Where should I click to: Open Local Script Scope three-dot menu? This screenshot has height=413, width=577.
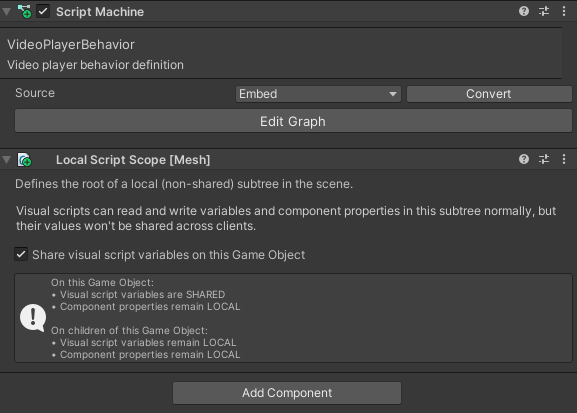[x=564, y=159]
